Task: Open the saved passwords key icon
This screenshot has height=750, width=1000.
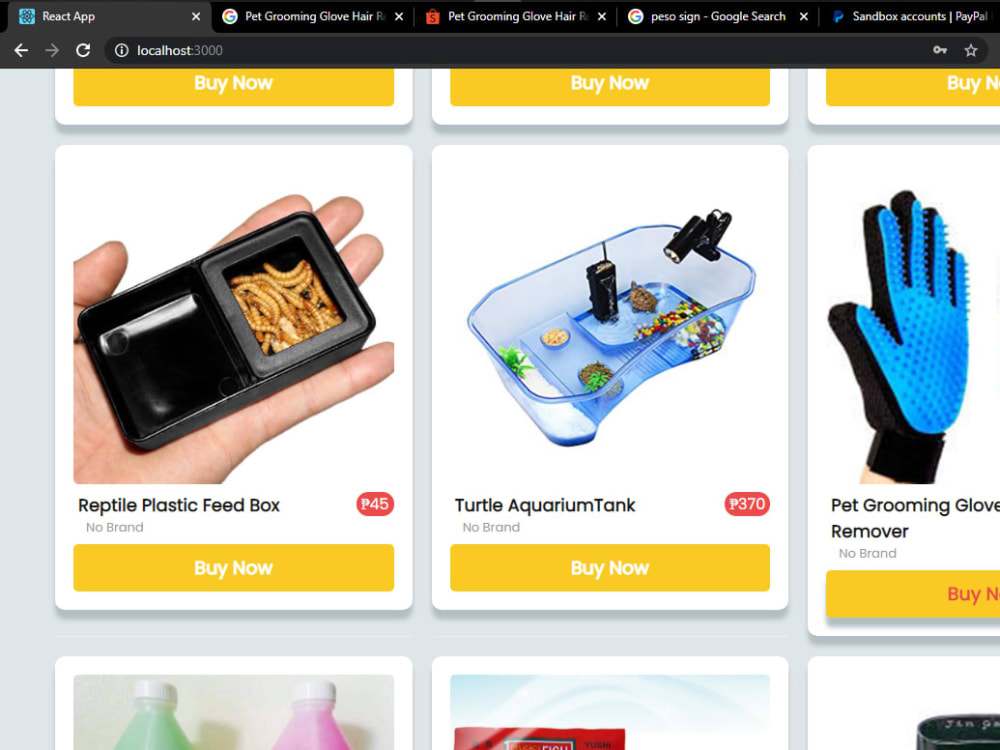Action: [939, 50]
